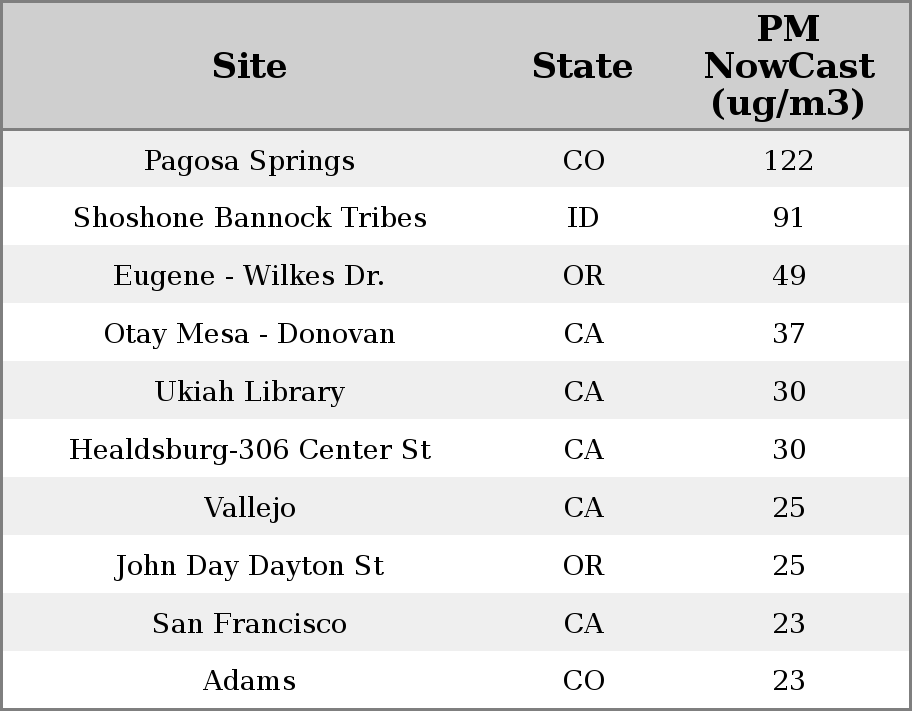
Task: Select the Pagosa Springs site cell
Action: (x=250, y=161)
